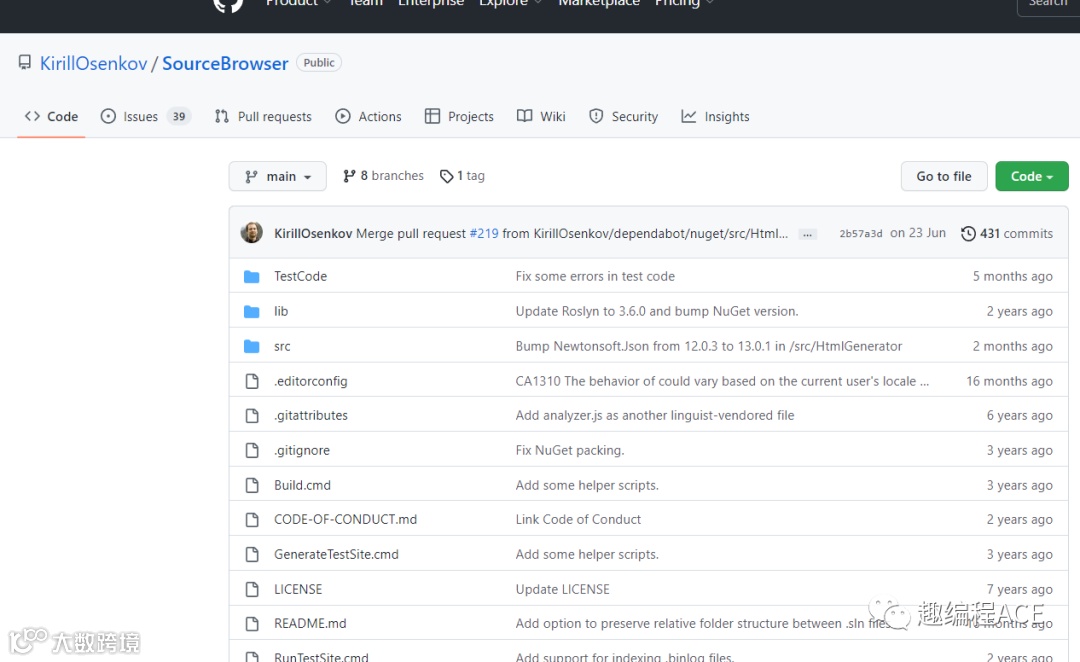Open commit 'Fix NuGet packing.' message
The image size is (1080, 662).
[570, 451]
